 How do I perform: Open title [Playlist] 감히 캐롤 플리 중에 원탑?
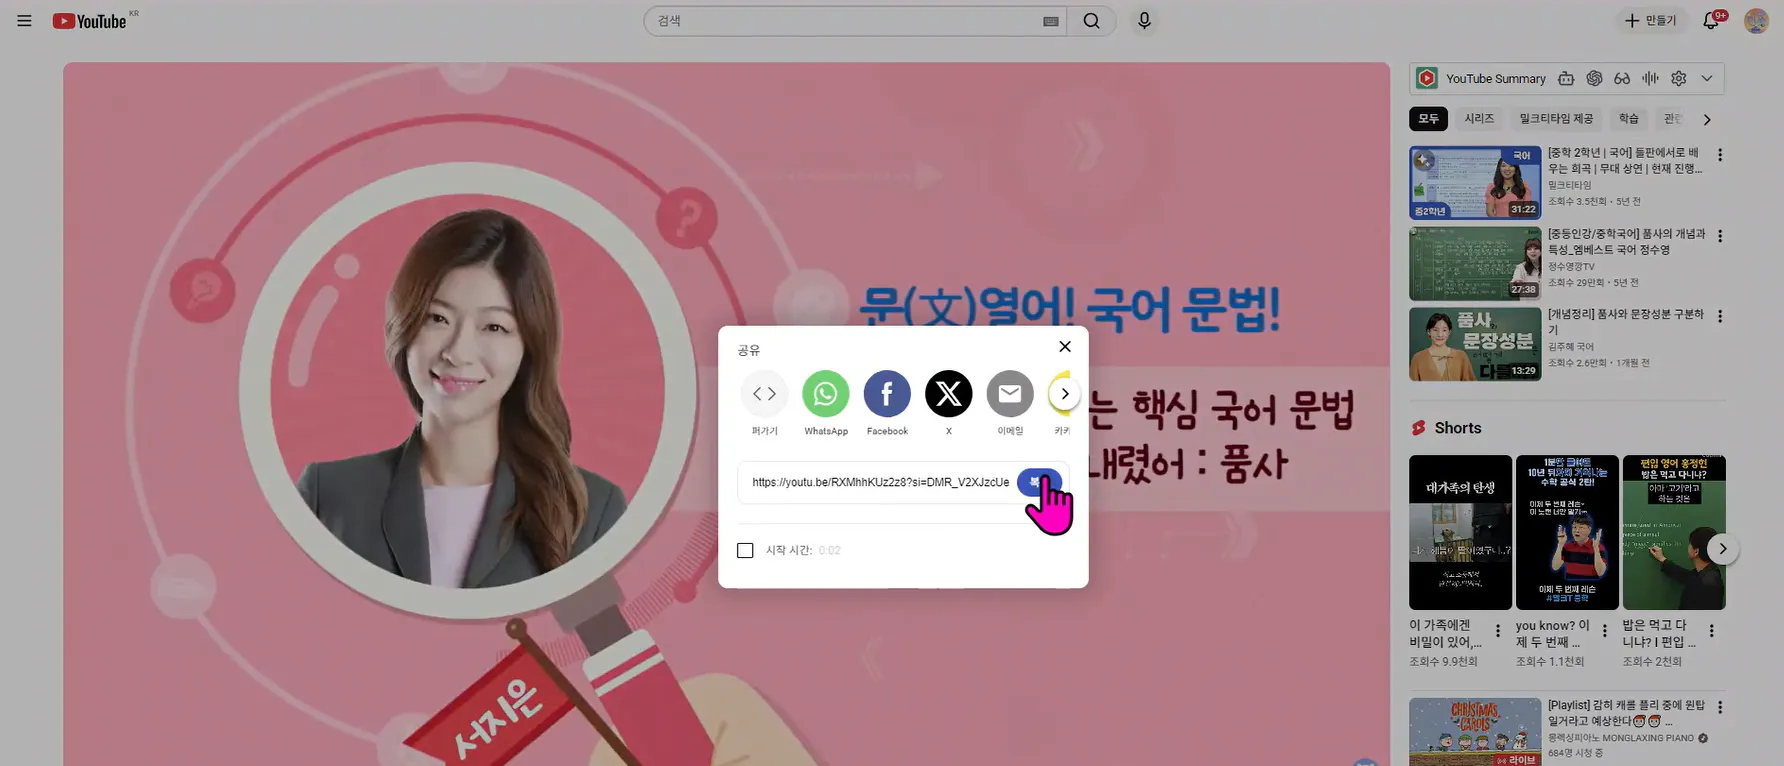(x=1626, y=713)
